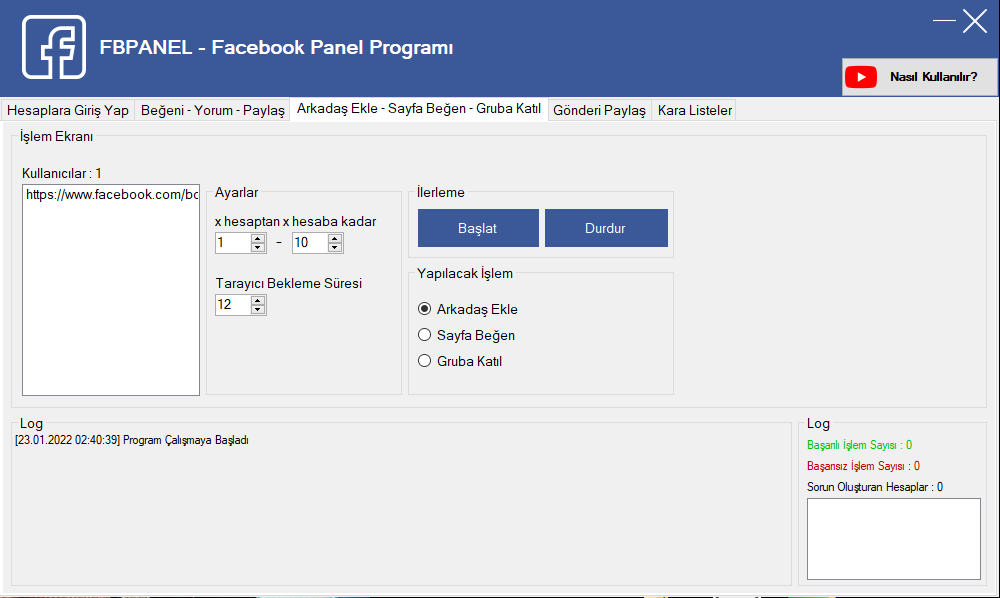
Task: Increase the starting account number spinner
Action: 258,238
